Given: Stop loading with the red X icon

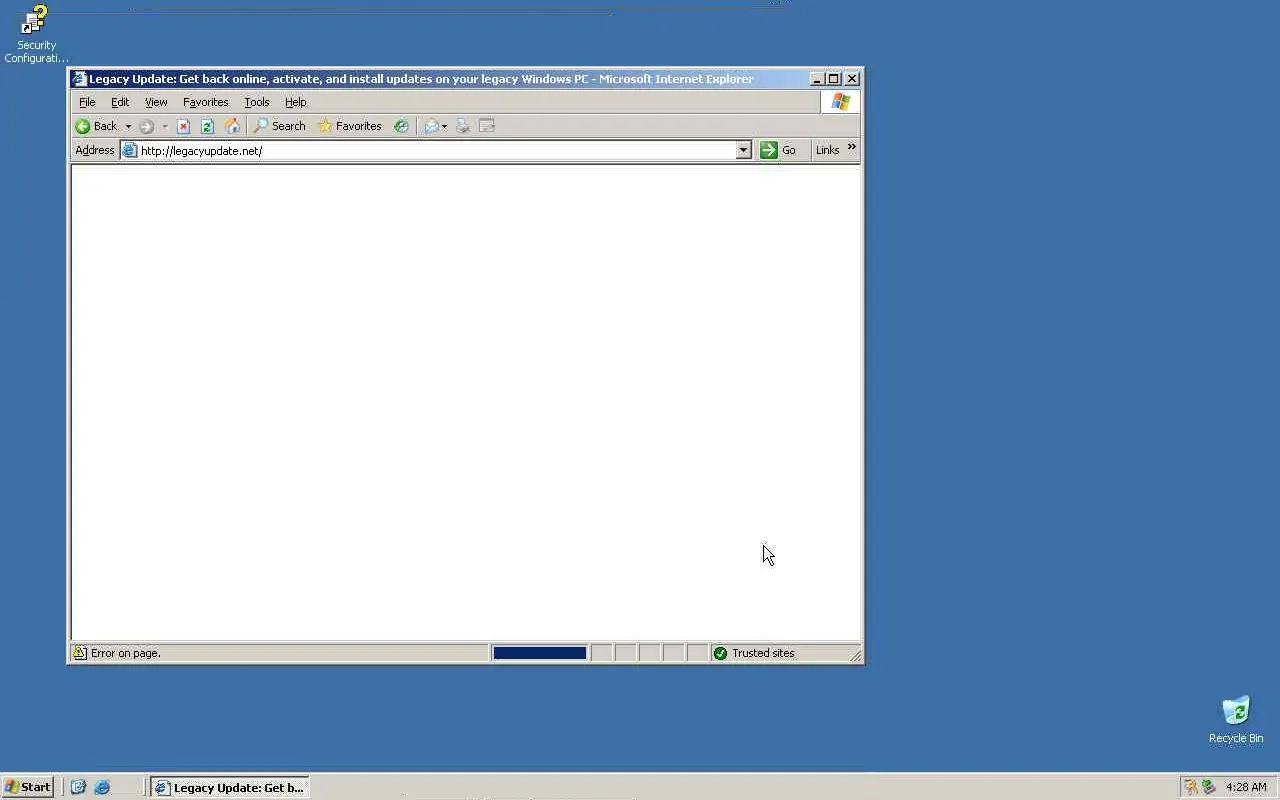Looking at the screenshot, I should [x=183, y=126].
